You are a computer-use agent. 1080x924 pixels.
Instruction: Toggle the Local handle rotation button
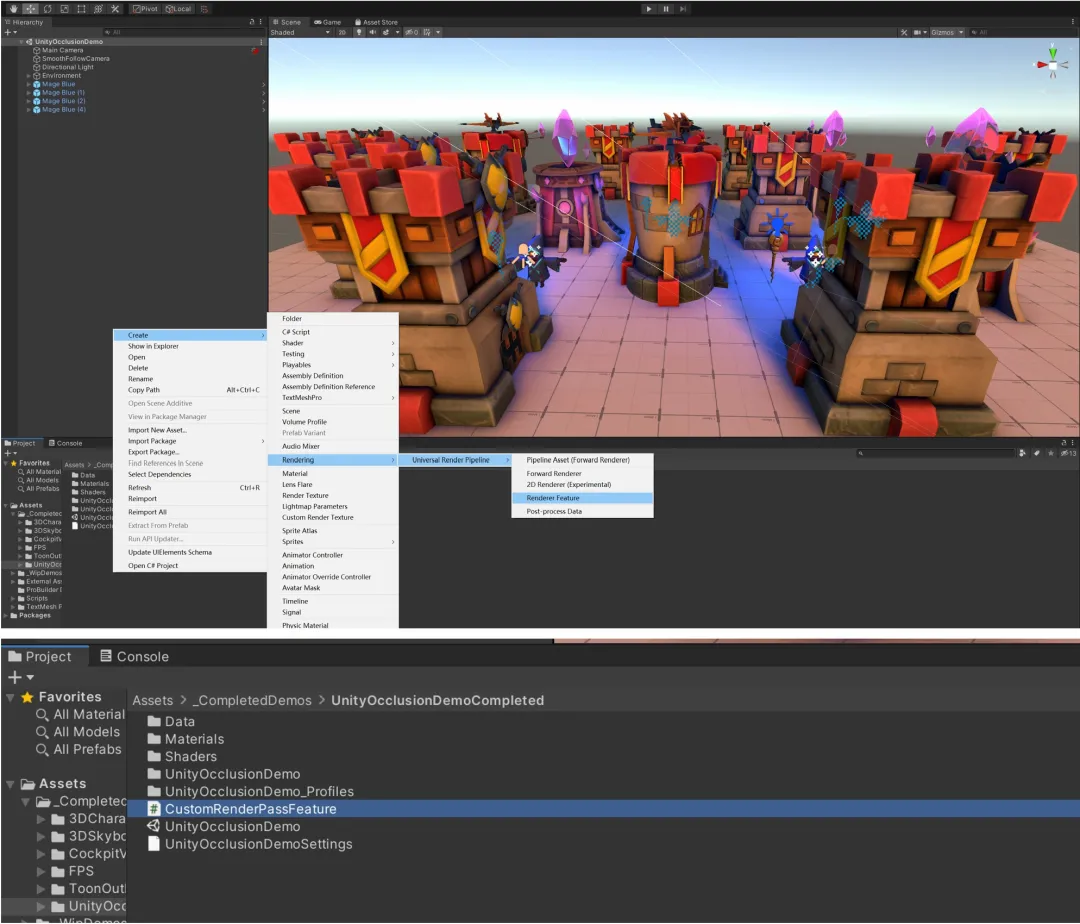tap(178, 9)
